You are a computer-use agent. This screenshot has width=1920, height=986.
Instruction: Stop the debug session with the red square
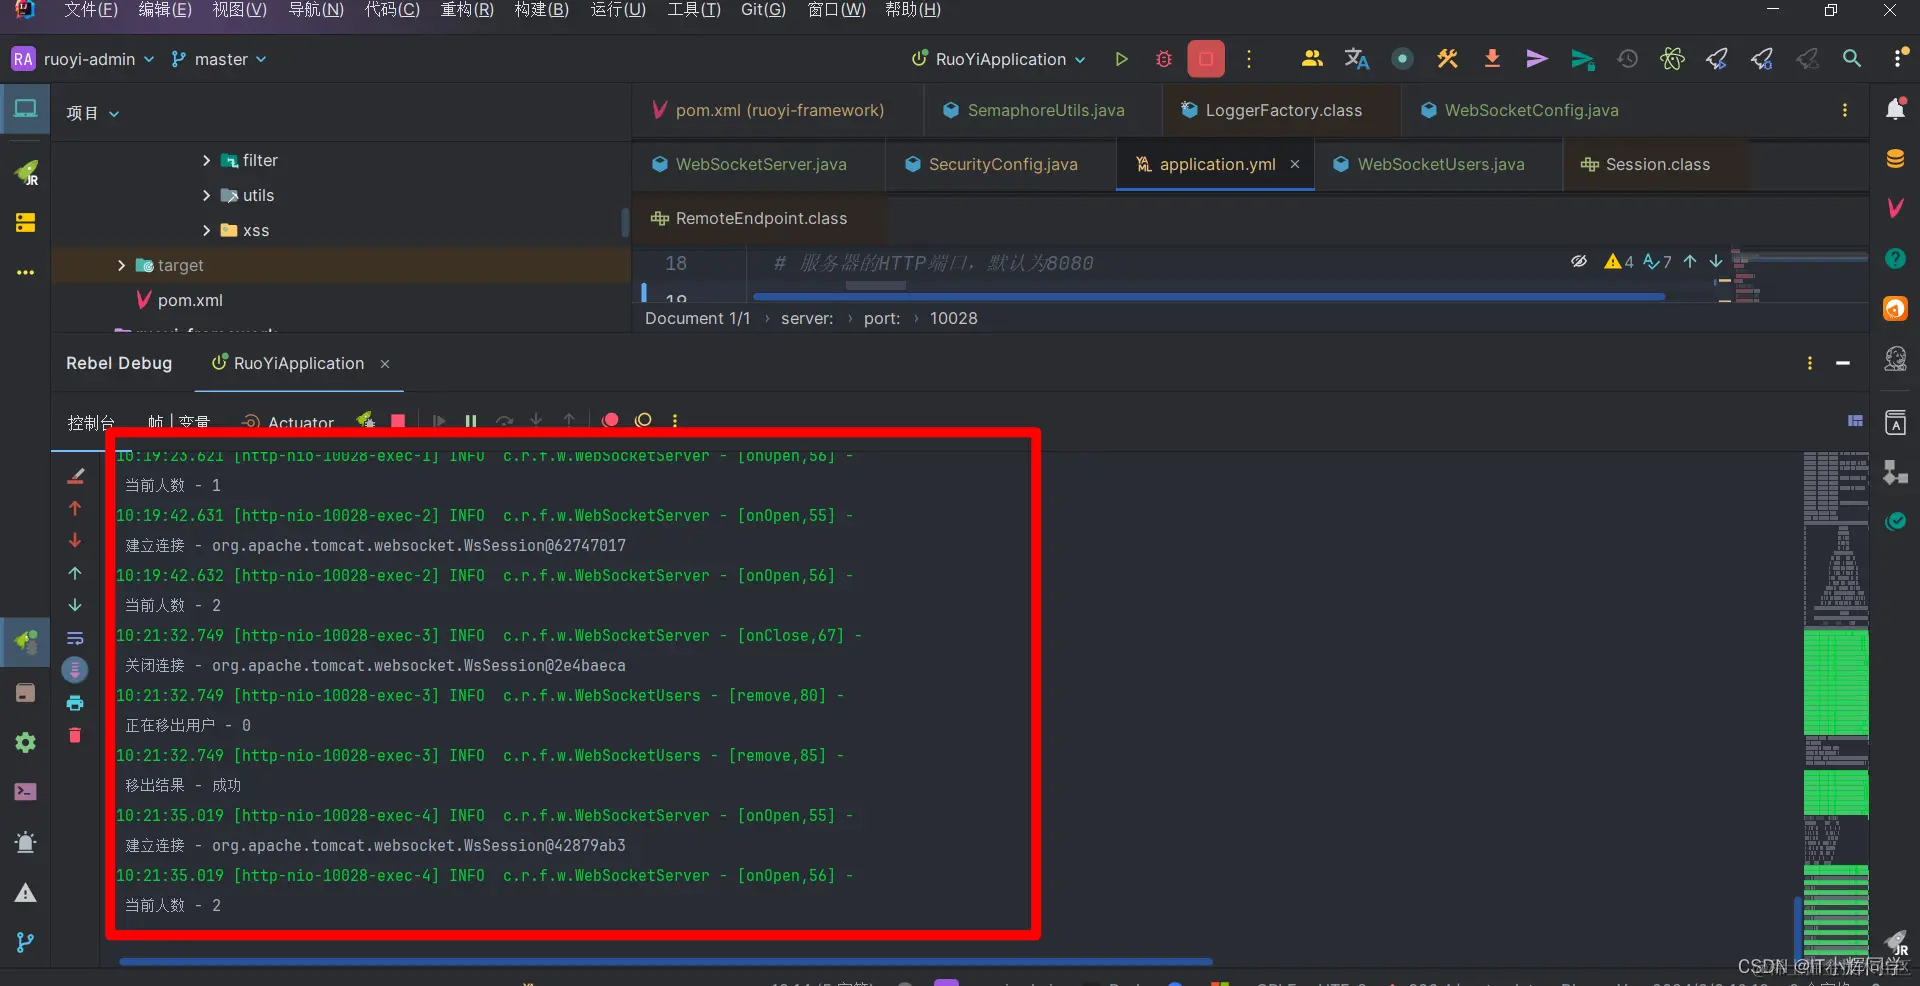pyautogui.click(x=398, y=421)
